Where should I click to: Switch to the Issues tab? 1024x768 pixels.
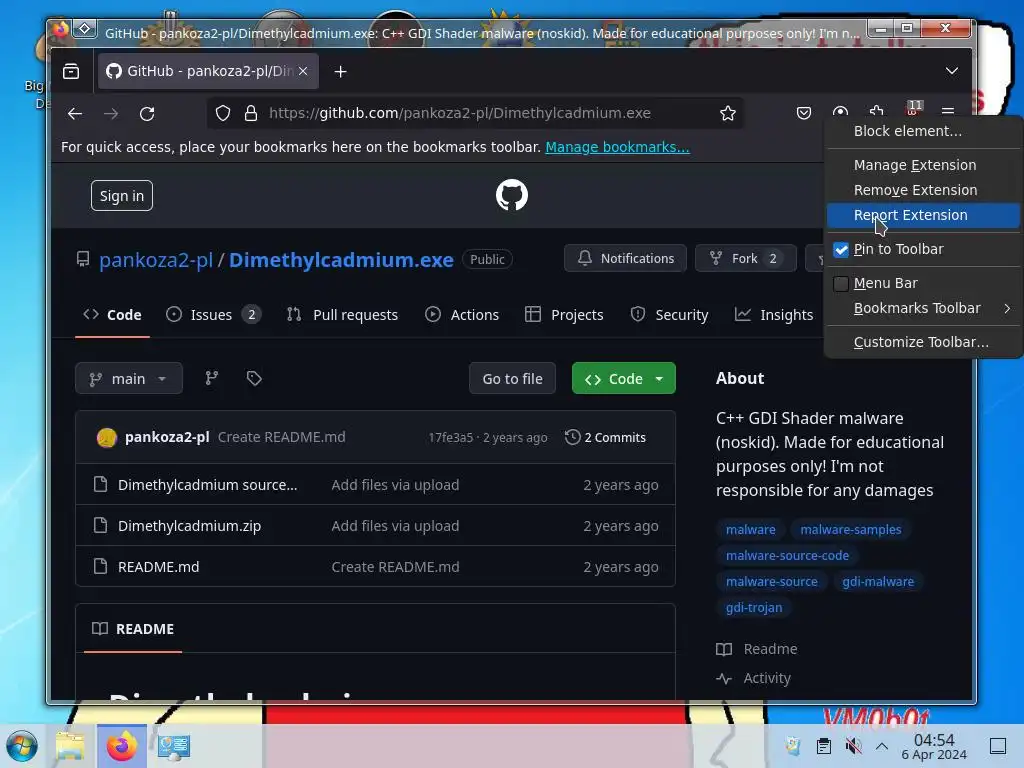click(214, 315)
